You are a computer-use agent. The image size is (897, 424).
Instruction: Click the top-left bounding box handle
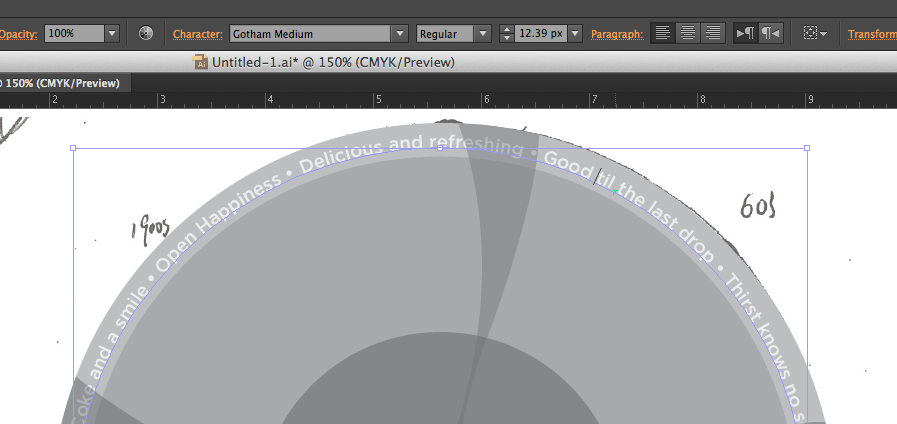(73, 148)
